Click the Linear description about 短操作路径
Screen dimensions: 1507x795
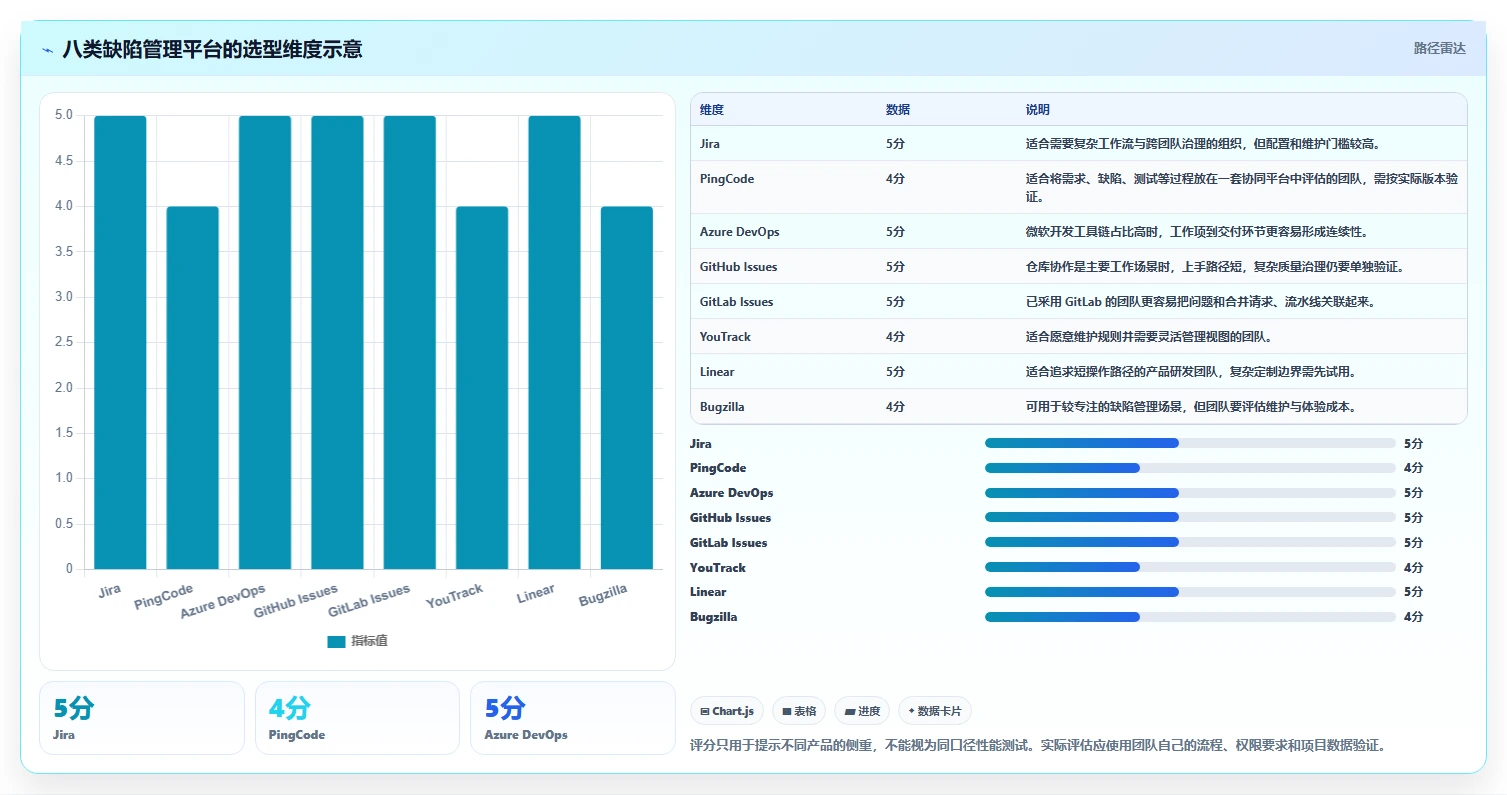point(1191,372)
